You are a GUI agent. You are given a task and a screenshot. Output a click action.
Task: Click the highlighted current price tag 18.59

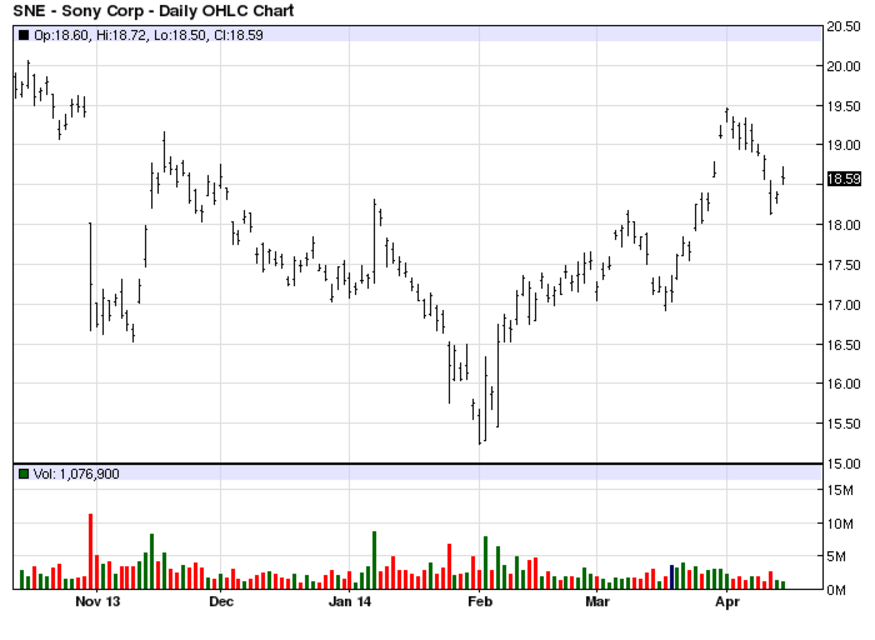(x=844, y=179)
